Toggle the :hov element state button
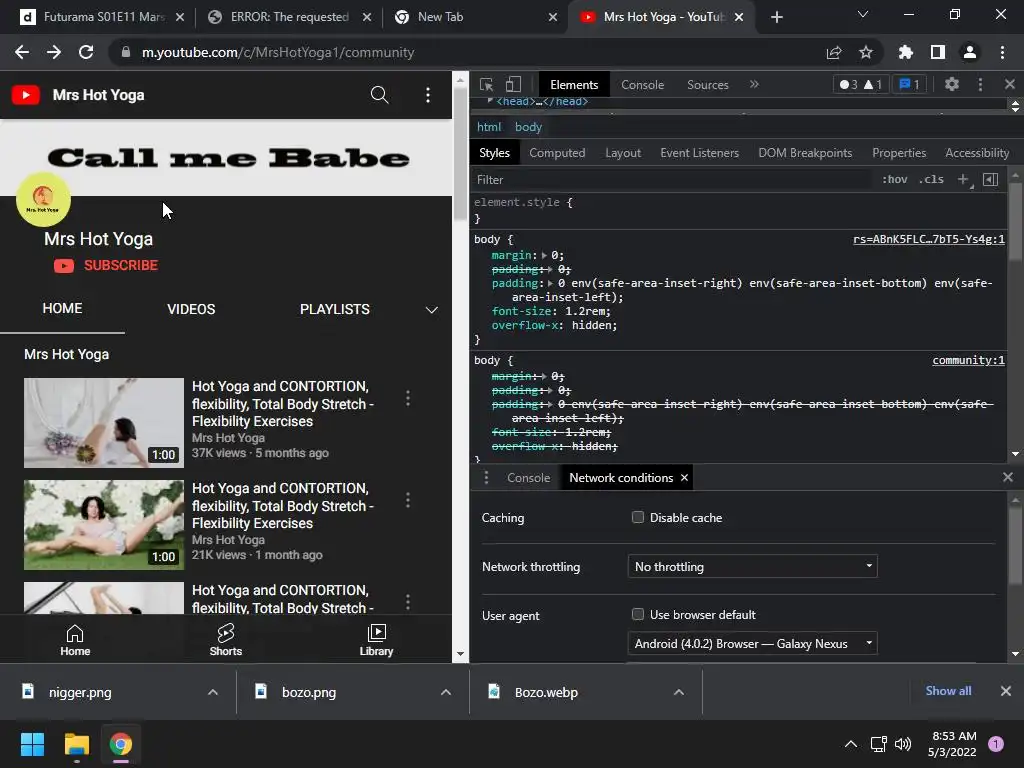Screen dimensions: 1024x768 coord(895,180)
